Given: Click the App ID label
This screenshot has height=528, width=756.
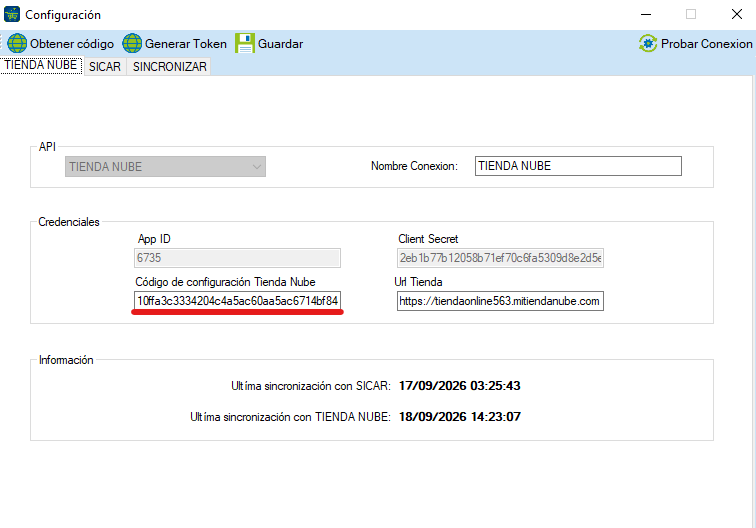Looking at the screenshot, I should click(154, 239).
